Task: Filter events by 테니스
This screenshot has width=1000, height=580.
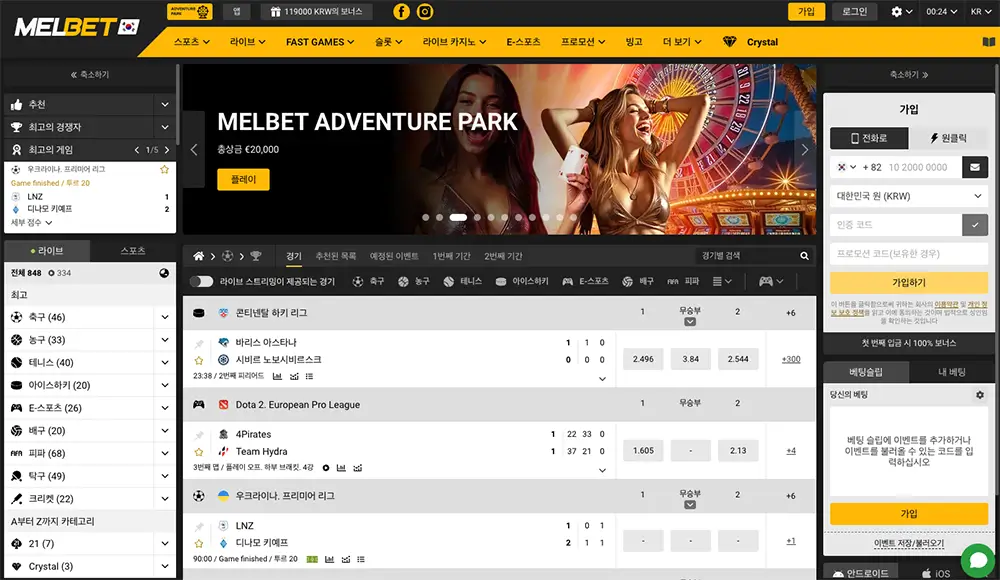Action: pos(462,281)
